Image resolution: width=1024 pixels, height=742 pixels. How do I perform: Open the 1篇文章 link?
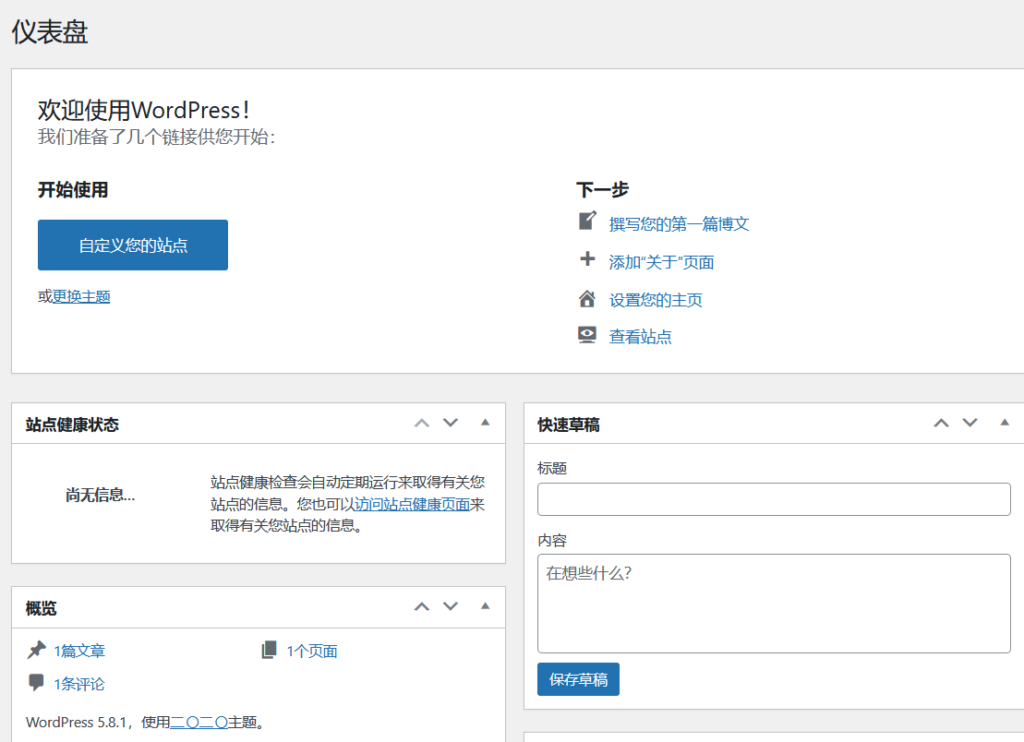click(x=79, y=651)
